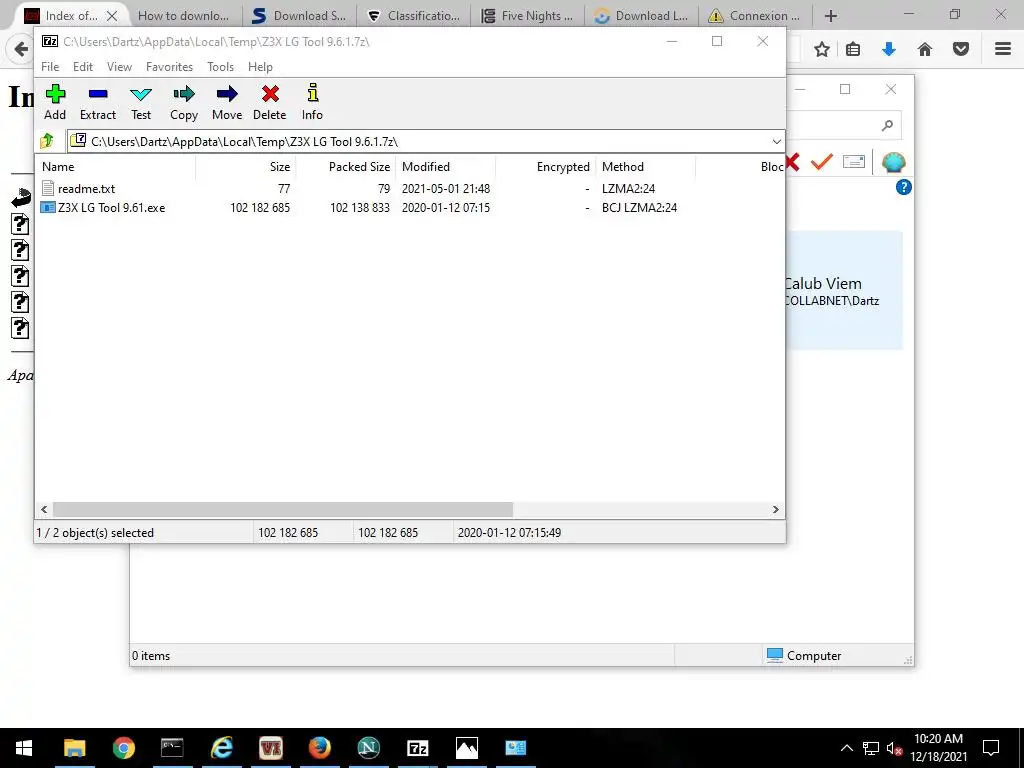Select readme.txt file row

(410, 189)
